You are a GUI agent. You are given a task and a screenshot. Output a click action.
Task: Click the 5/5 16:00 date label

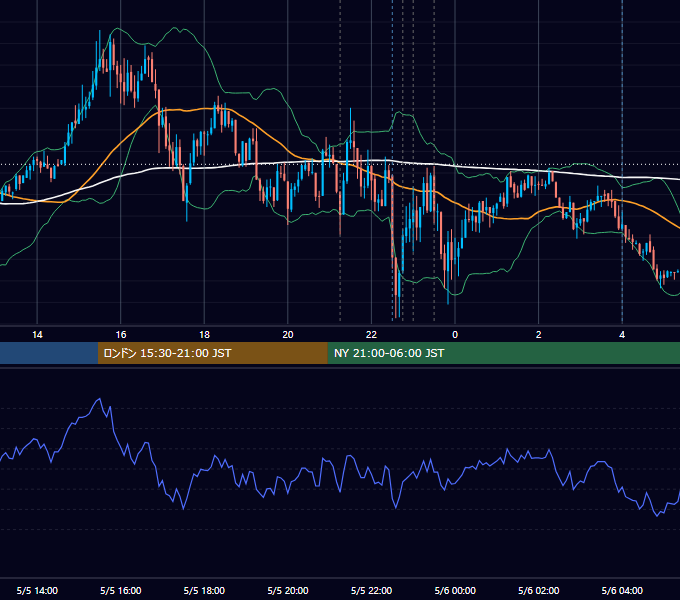121,590
